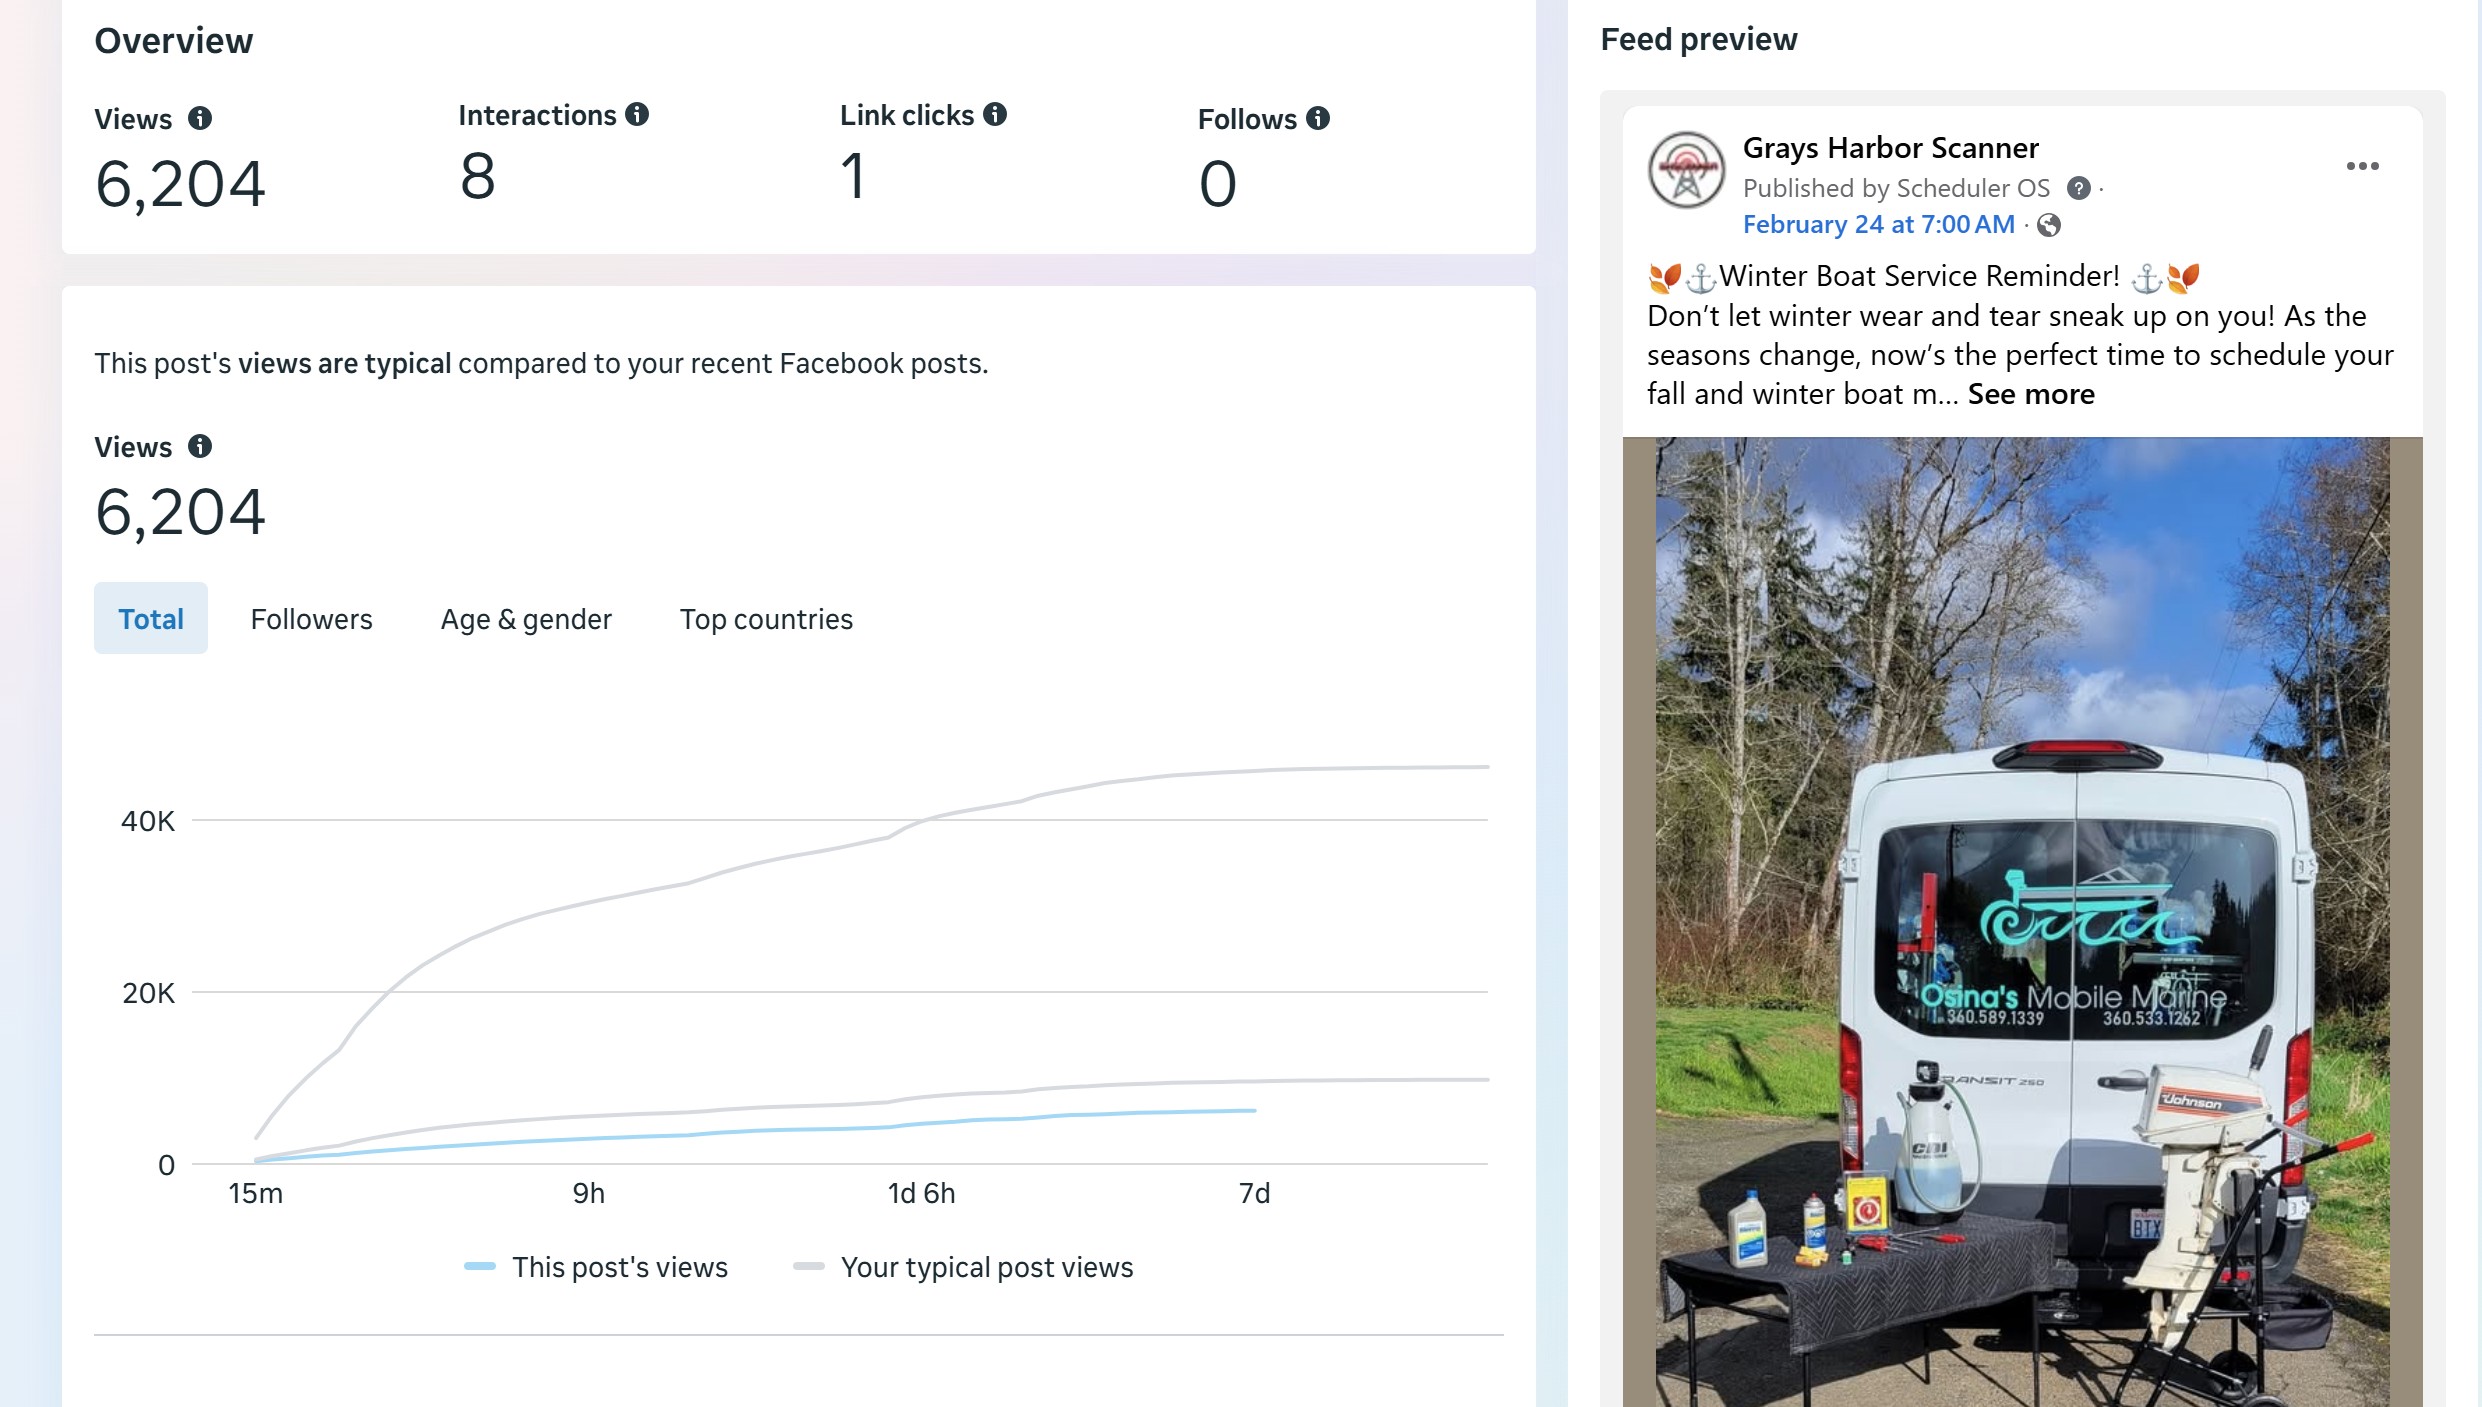Viewport: 2482px width, 1407px height.
Task: Click the public globe icon on post
Action: coord(2049,225)
